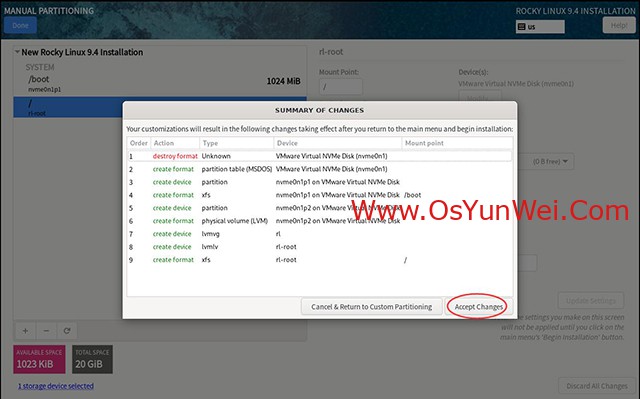Sort by the Order column header
The width and height of the screenshot is (640, 399).
point(139,143)
